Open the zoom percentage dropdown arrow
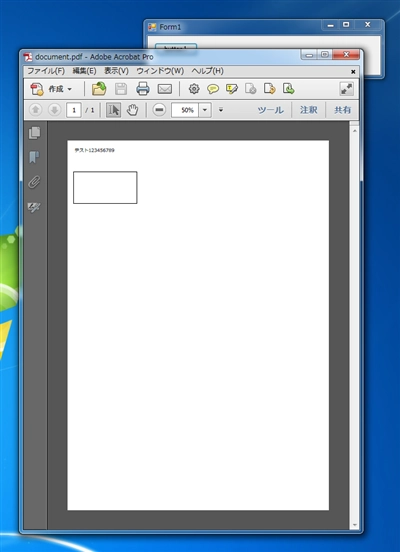Screen dimensions: 400x552 [x=205, y=110]
